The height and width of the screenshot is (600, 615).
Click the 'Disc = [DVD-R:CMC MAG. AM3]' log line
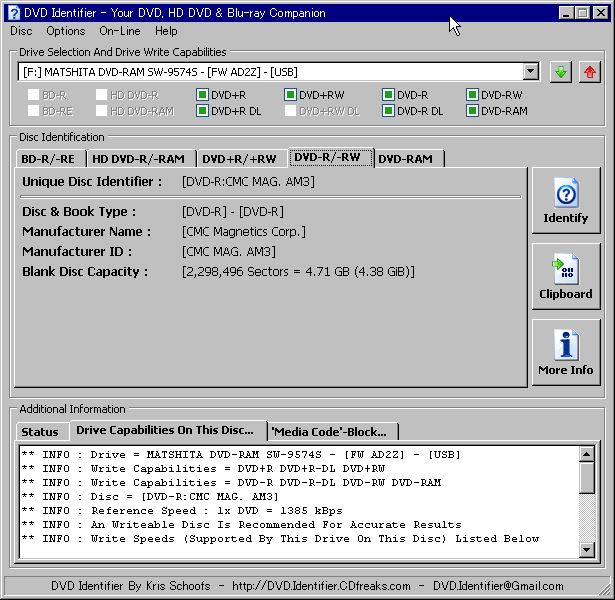[x=150, y=496]
